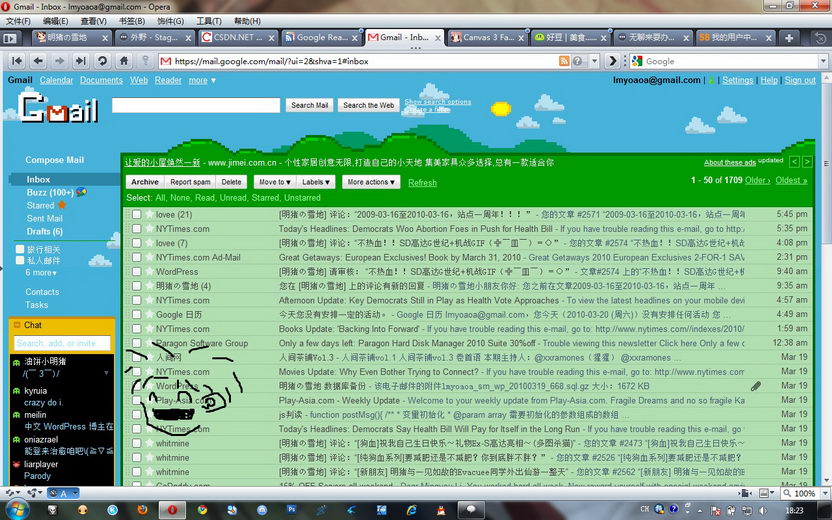Click the Report spam button
832x520 pixels.
point(190,182)
